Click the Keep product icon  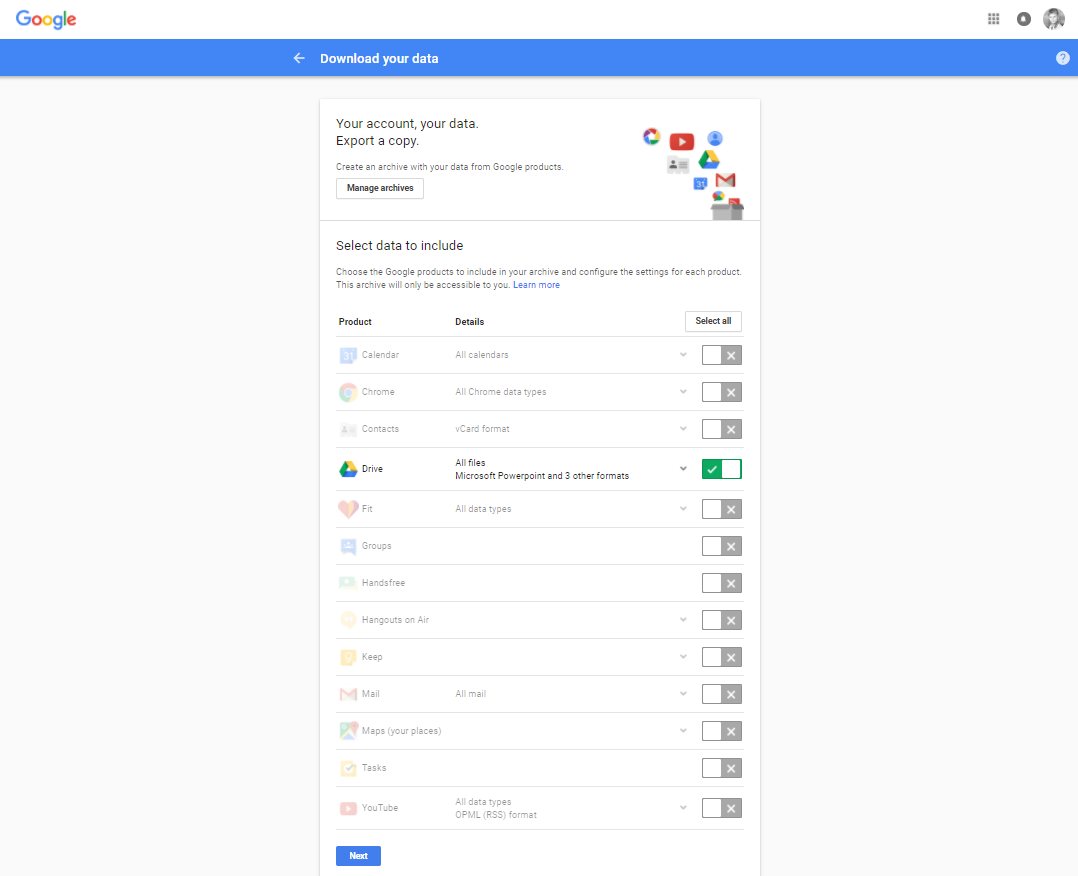349,658
